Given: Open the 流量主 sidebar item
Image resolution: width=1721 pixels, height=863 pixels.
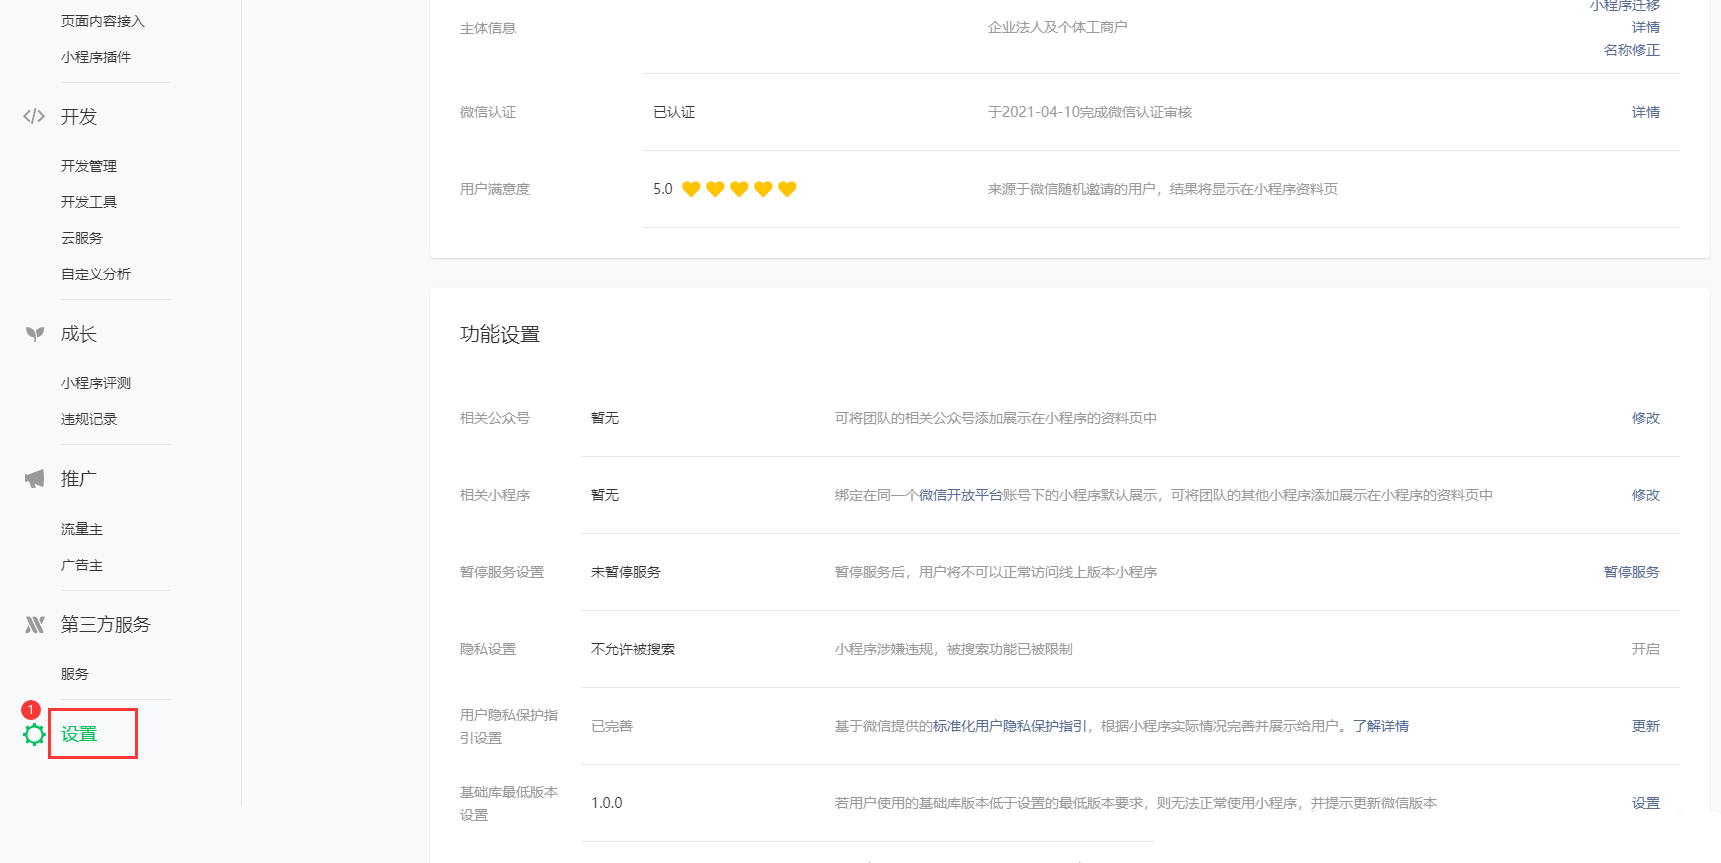Looking at the screenshot, I should click(x=82, y=529).
